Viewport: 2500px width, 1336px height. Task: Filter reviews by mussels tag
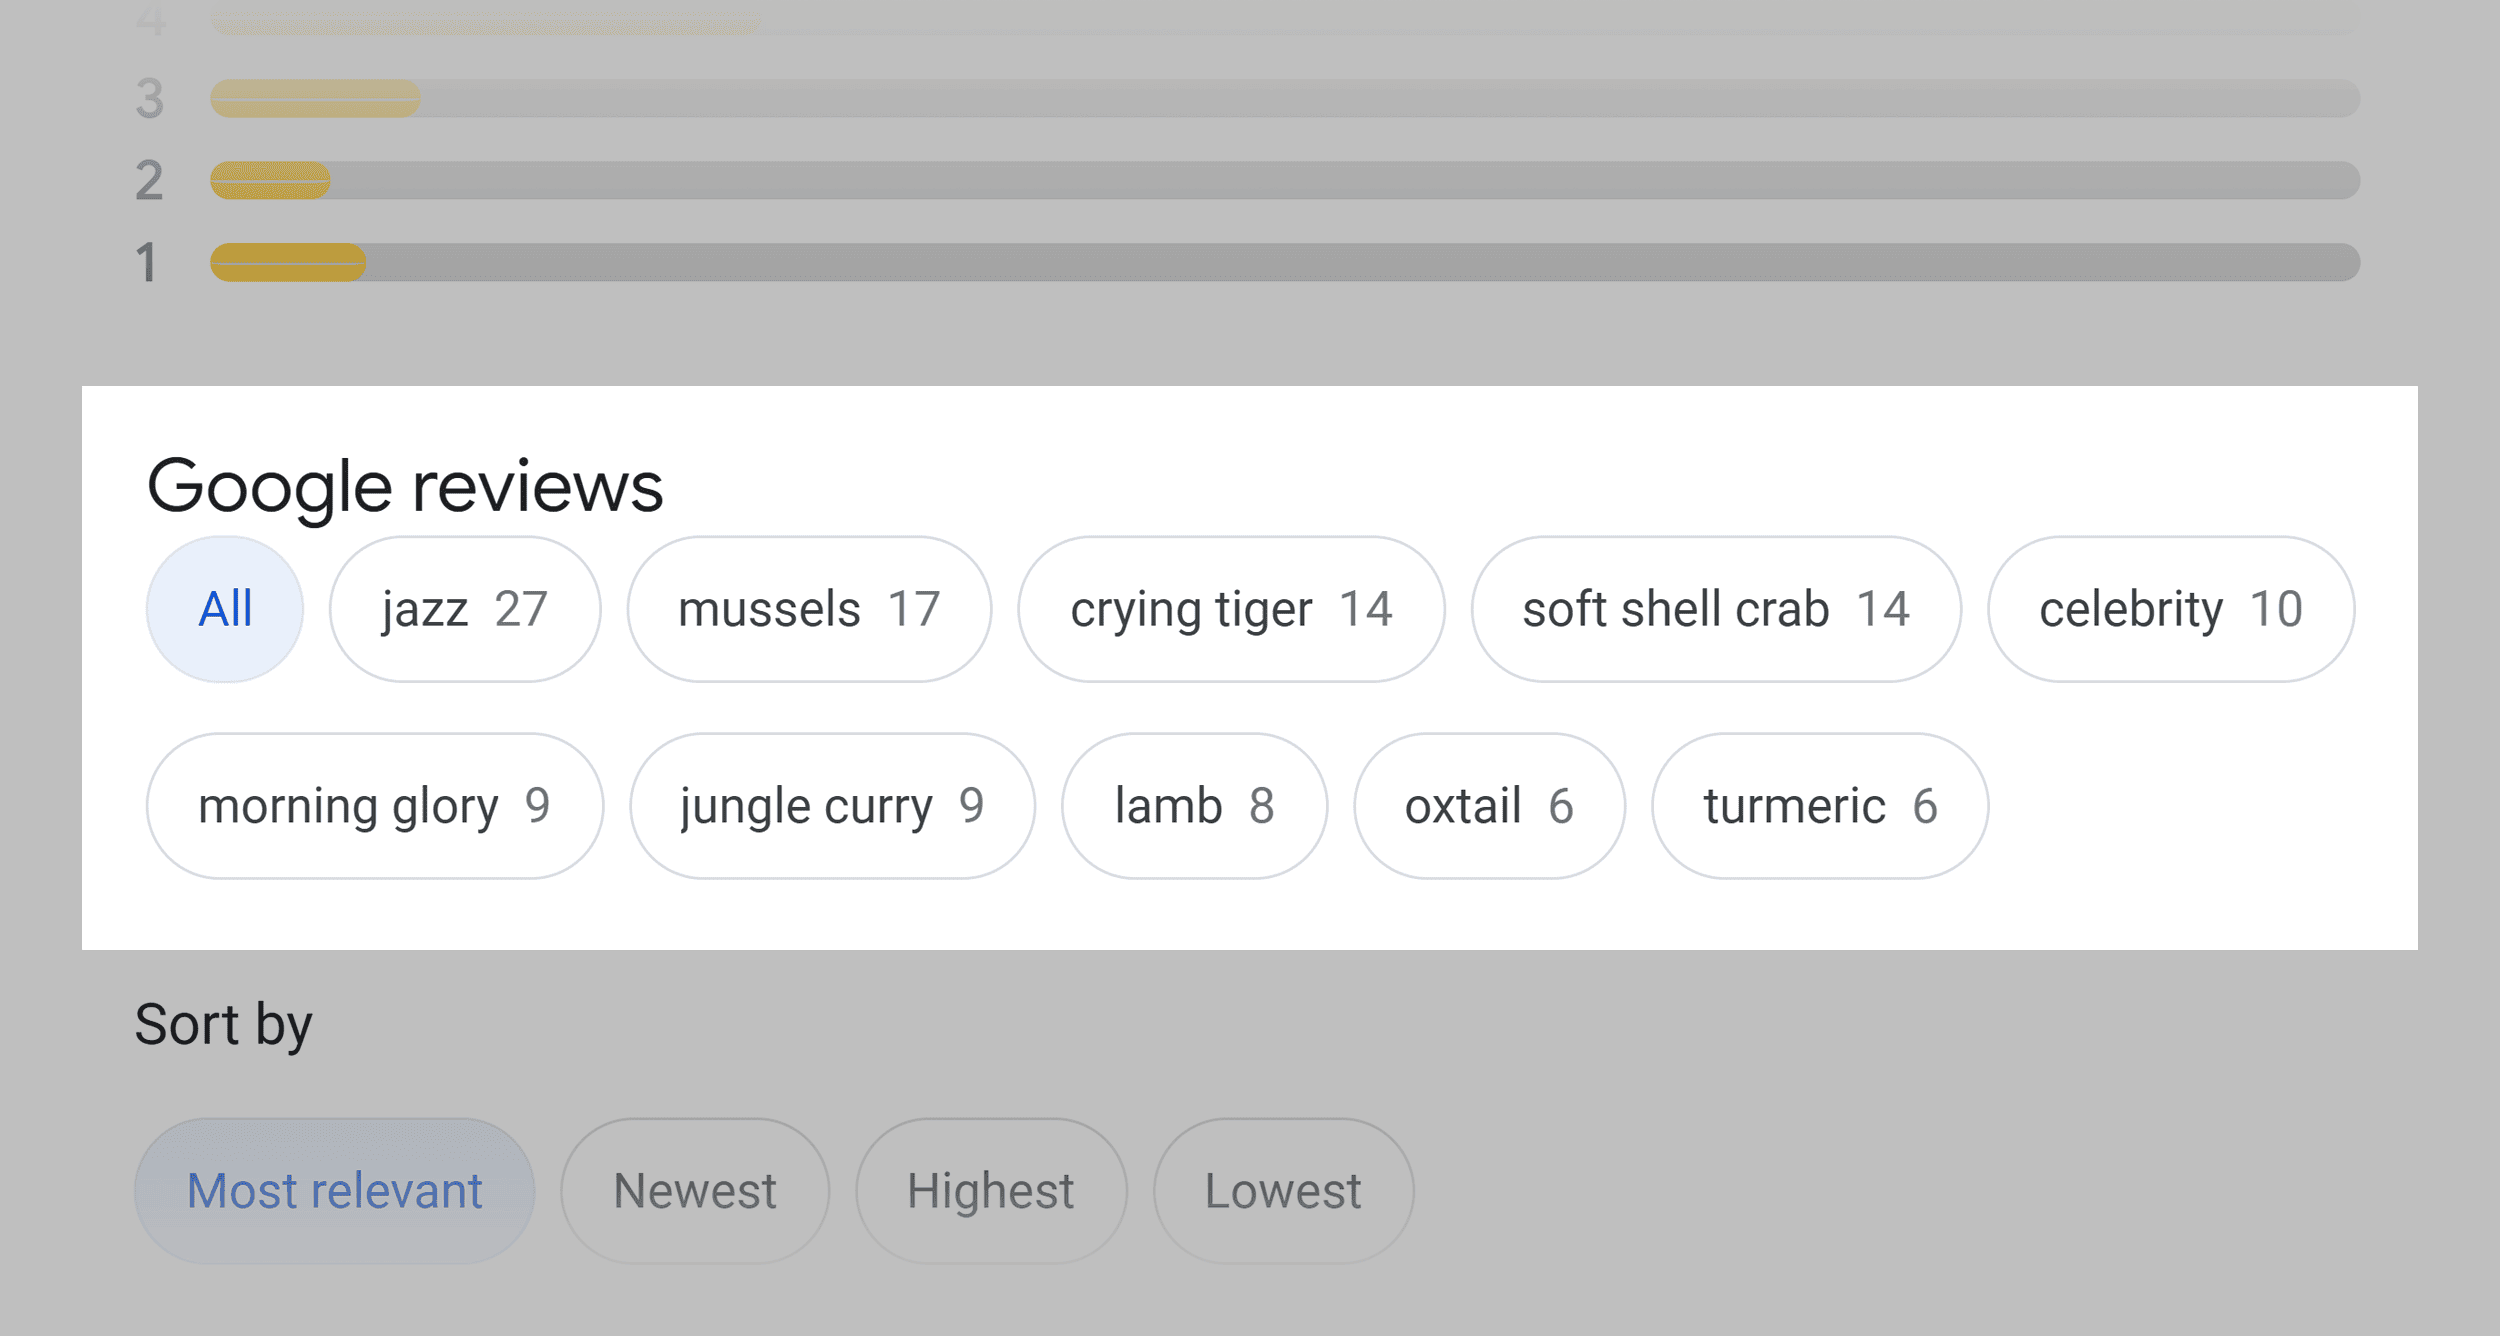click(x=809, y=607)
